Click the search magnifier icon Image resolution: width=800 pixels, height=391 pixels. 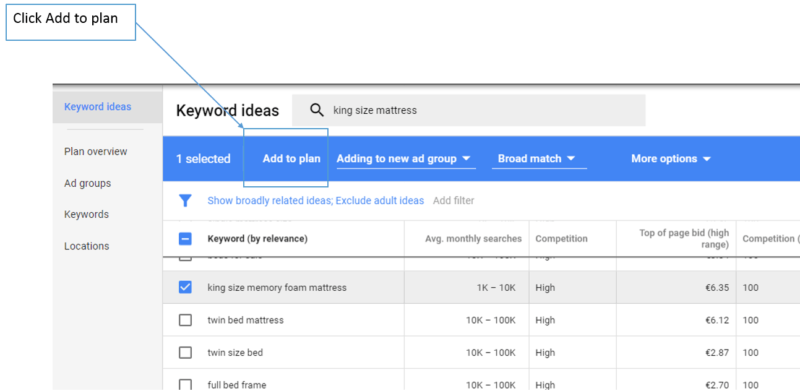click(x=317, y=110)
